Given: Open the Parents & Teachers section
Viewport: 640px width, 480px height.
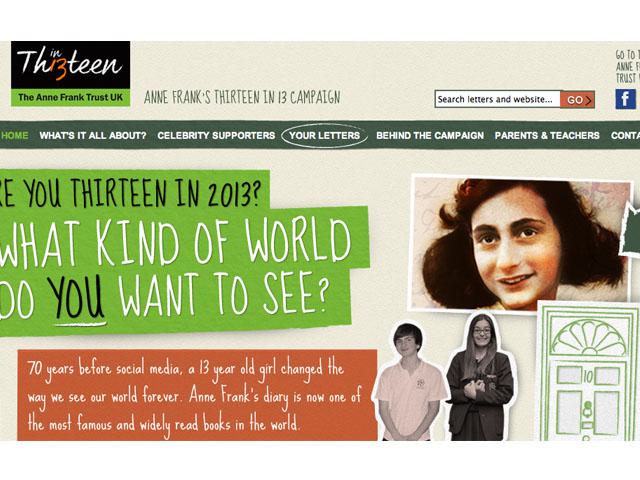Looking at the screenshot, I should (547, 136).
